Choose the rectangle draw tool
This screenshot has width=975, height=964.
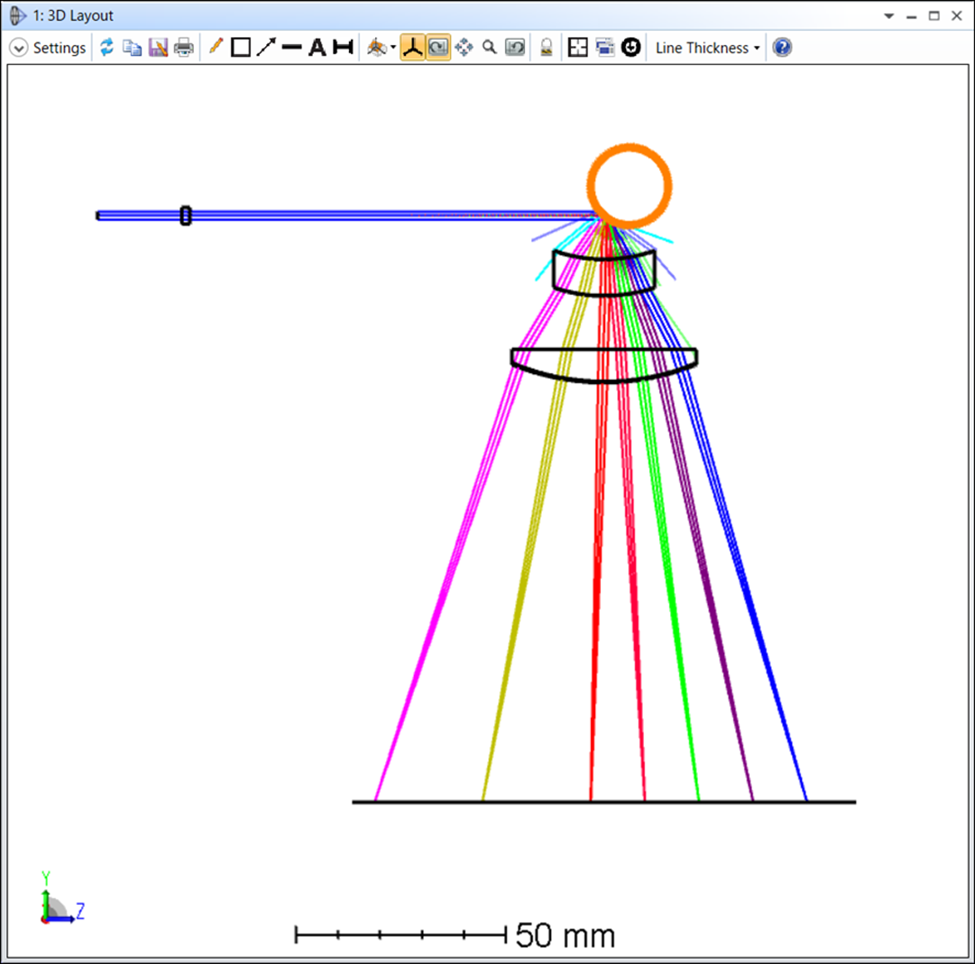[x=241, y=47]
